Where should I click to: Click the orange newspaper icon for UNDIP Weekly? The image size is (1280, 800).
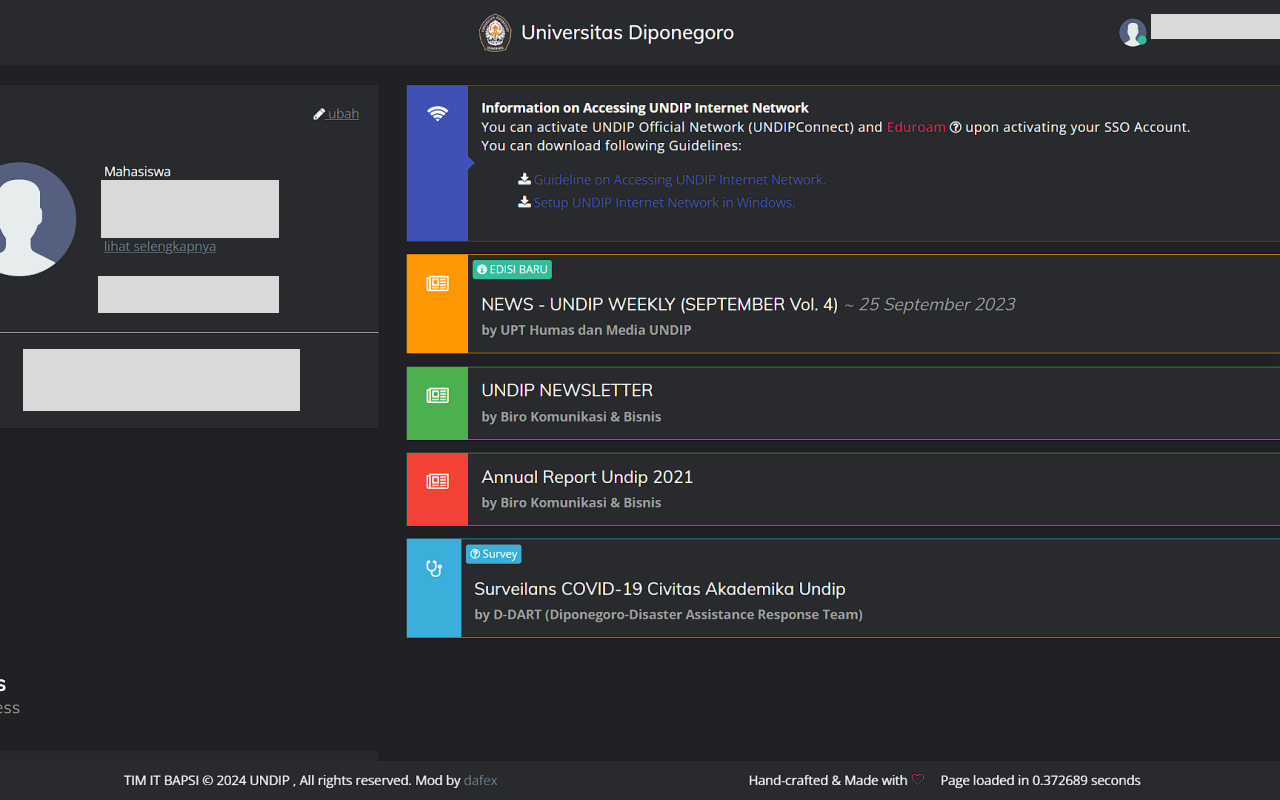[437, 284]
